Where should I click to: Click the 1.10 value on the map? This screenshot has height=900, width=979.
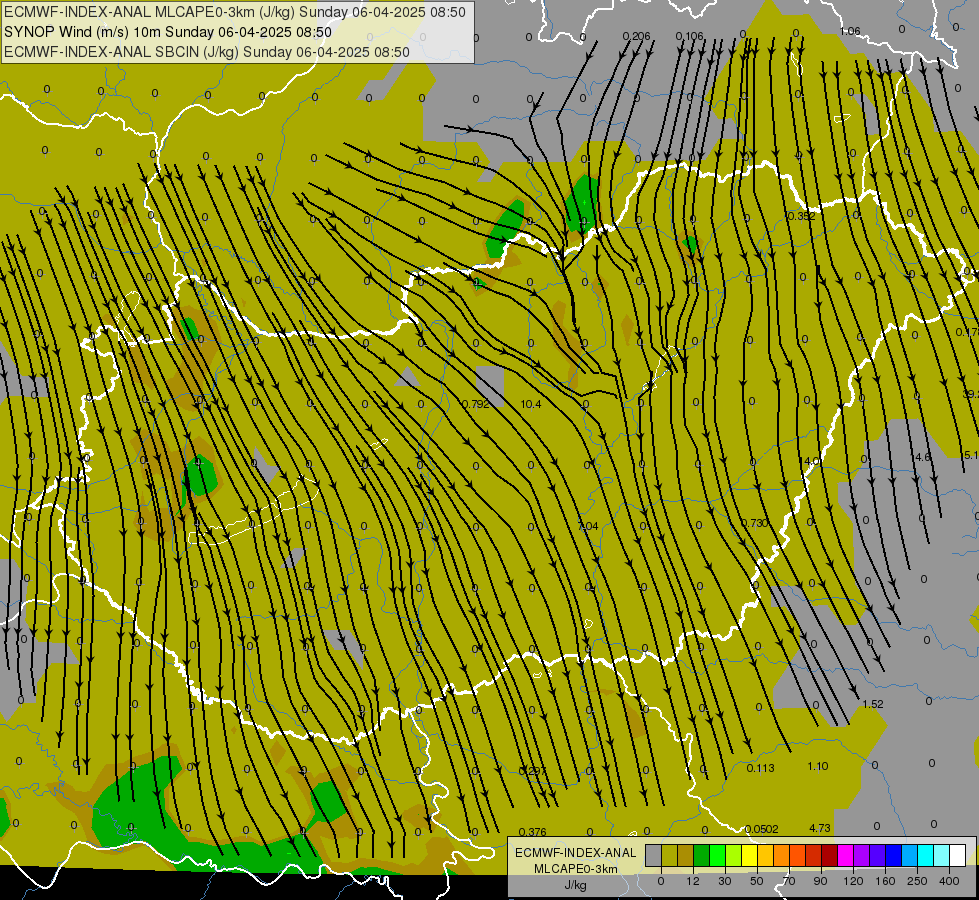(x=818, y=766)
